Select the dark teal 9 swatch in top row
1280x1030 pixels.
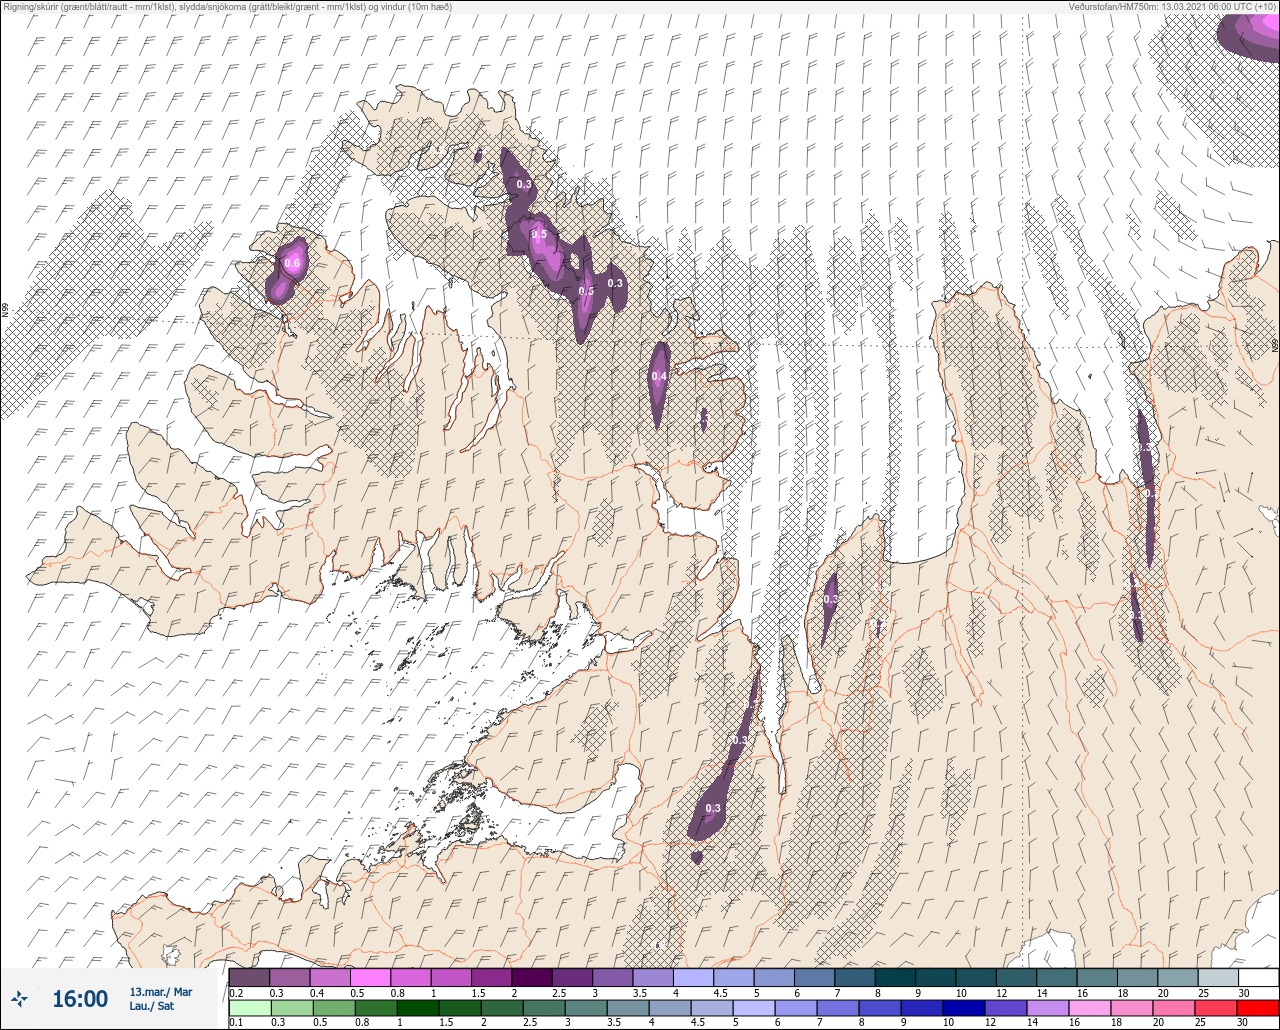click(x=935, y=977)
